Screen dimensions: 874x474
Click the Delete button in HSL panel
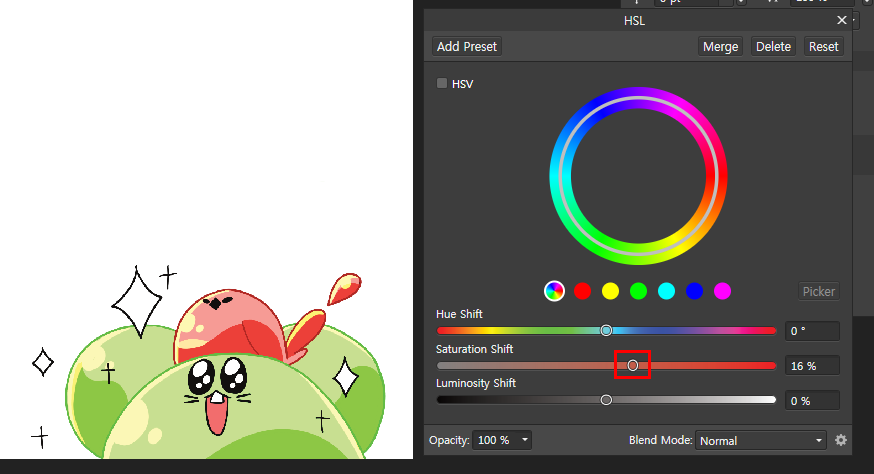pos(773,46)
